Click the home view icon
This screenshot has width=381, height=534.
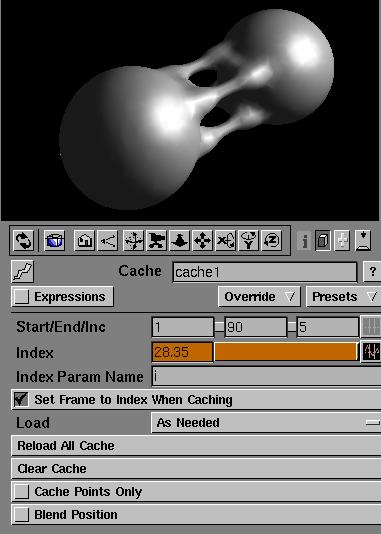coord(84,241)
